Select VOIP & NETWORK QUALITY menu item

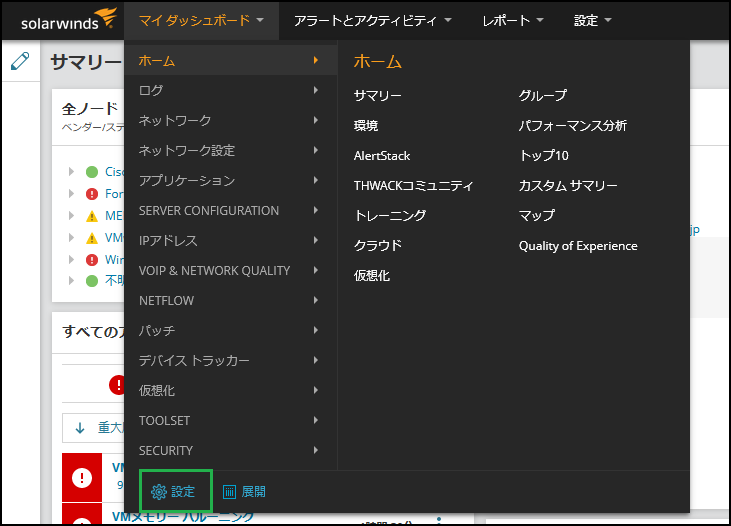(x=231, y=270)
